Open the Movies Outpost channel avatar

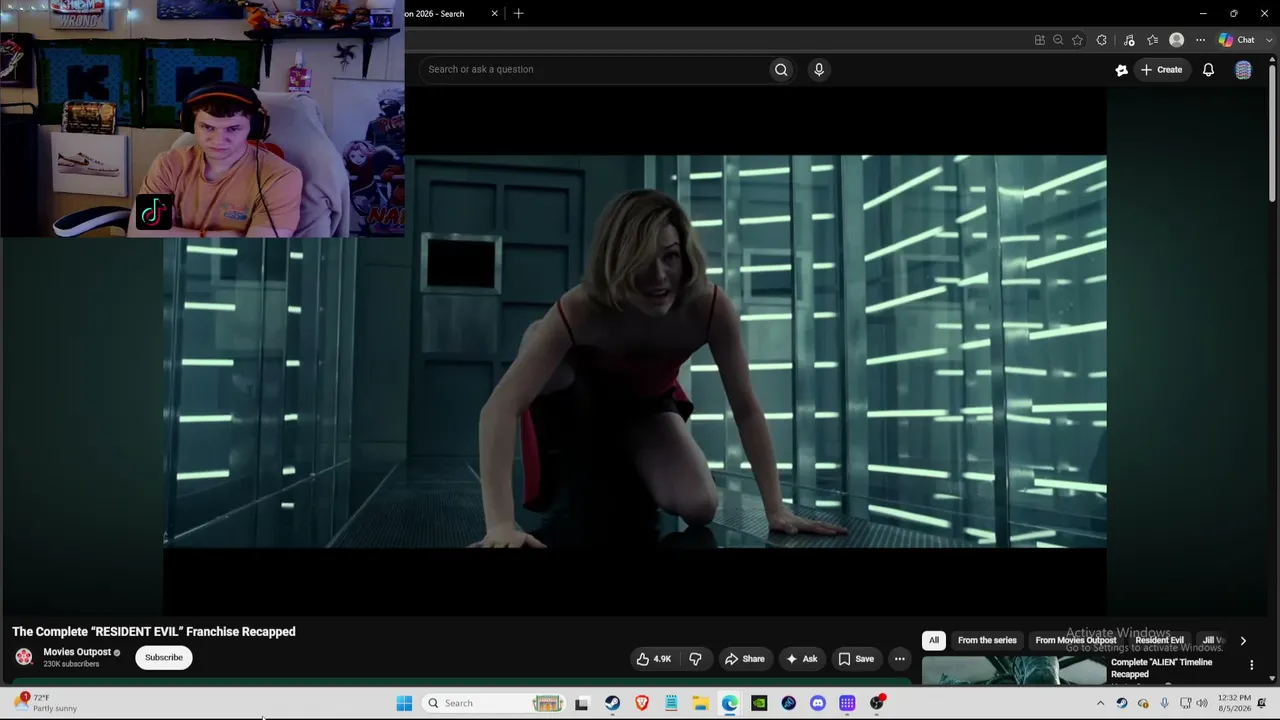tap(24, 657)
